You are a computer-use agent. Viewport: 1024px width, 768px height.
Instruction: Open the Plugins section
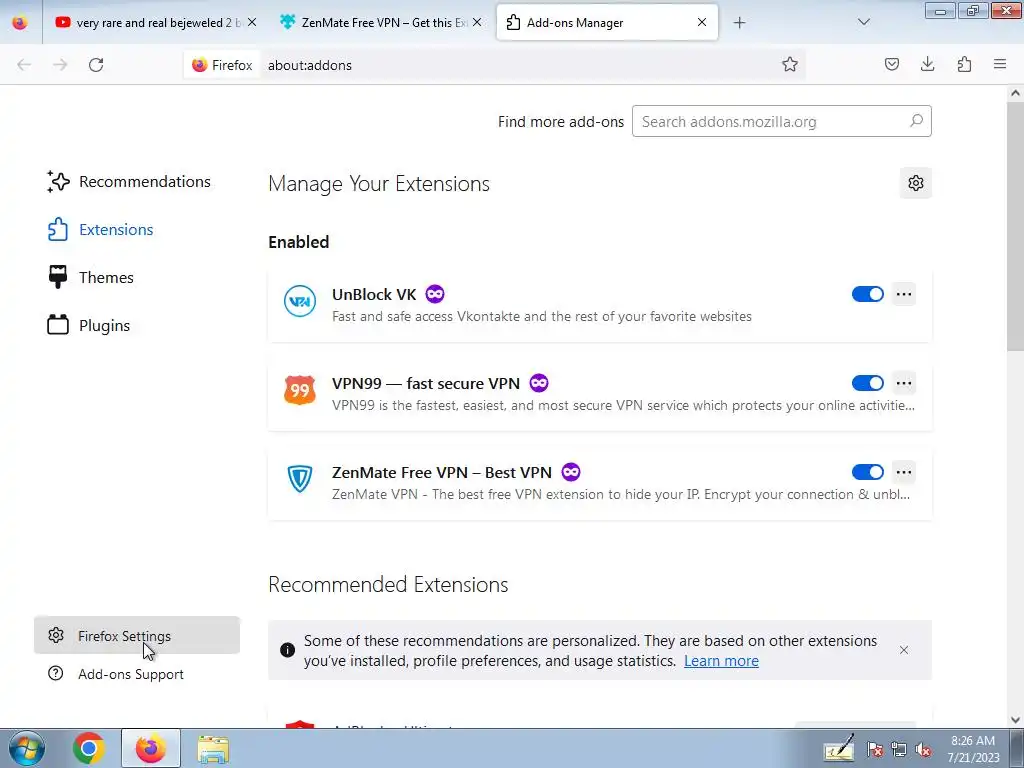click(x=88, y=325)
